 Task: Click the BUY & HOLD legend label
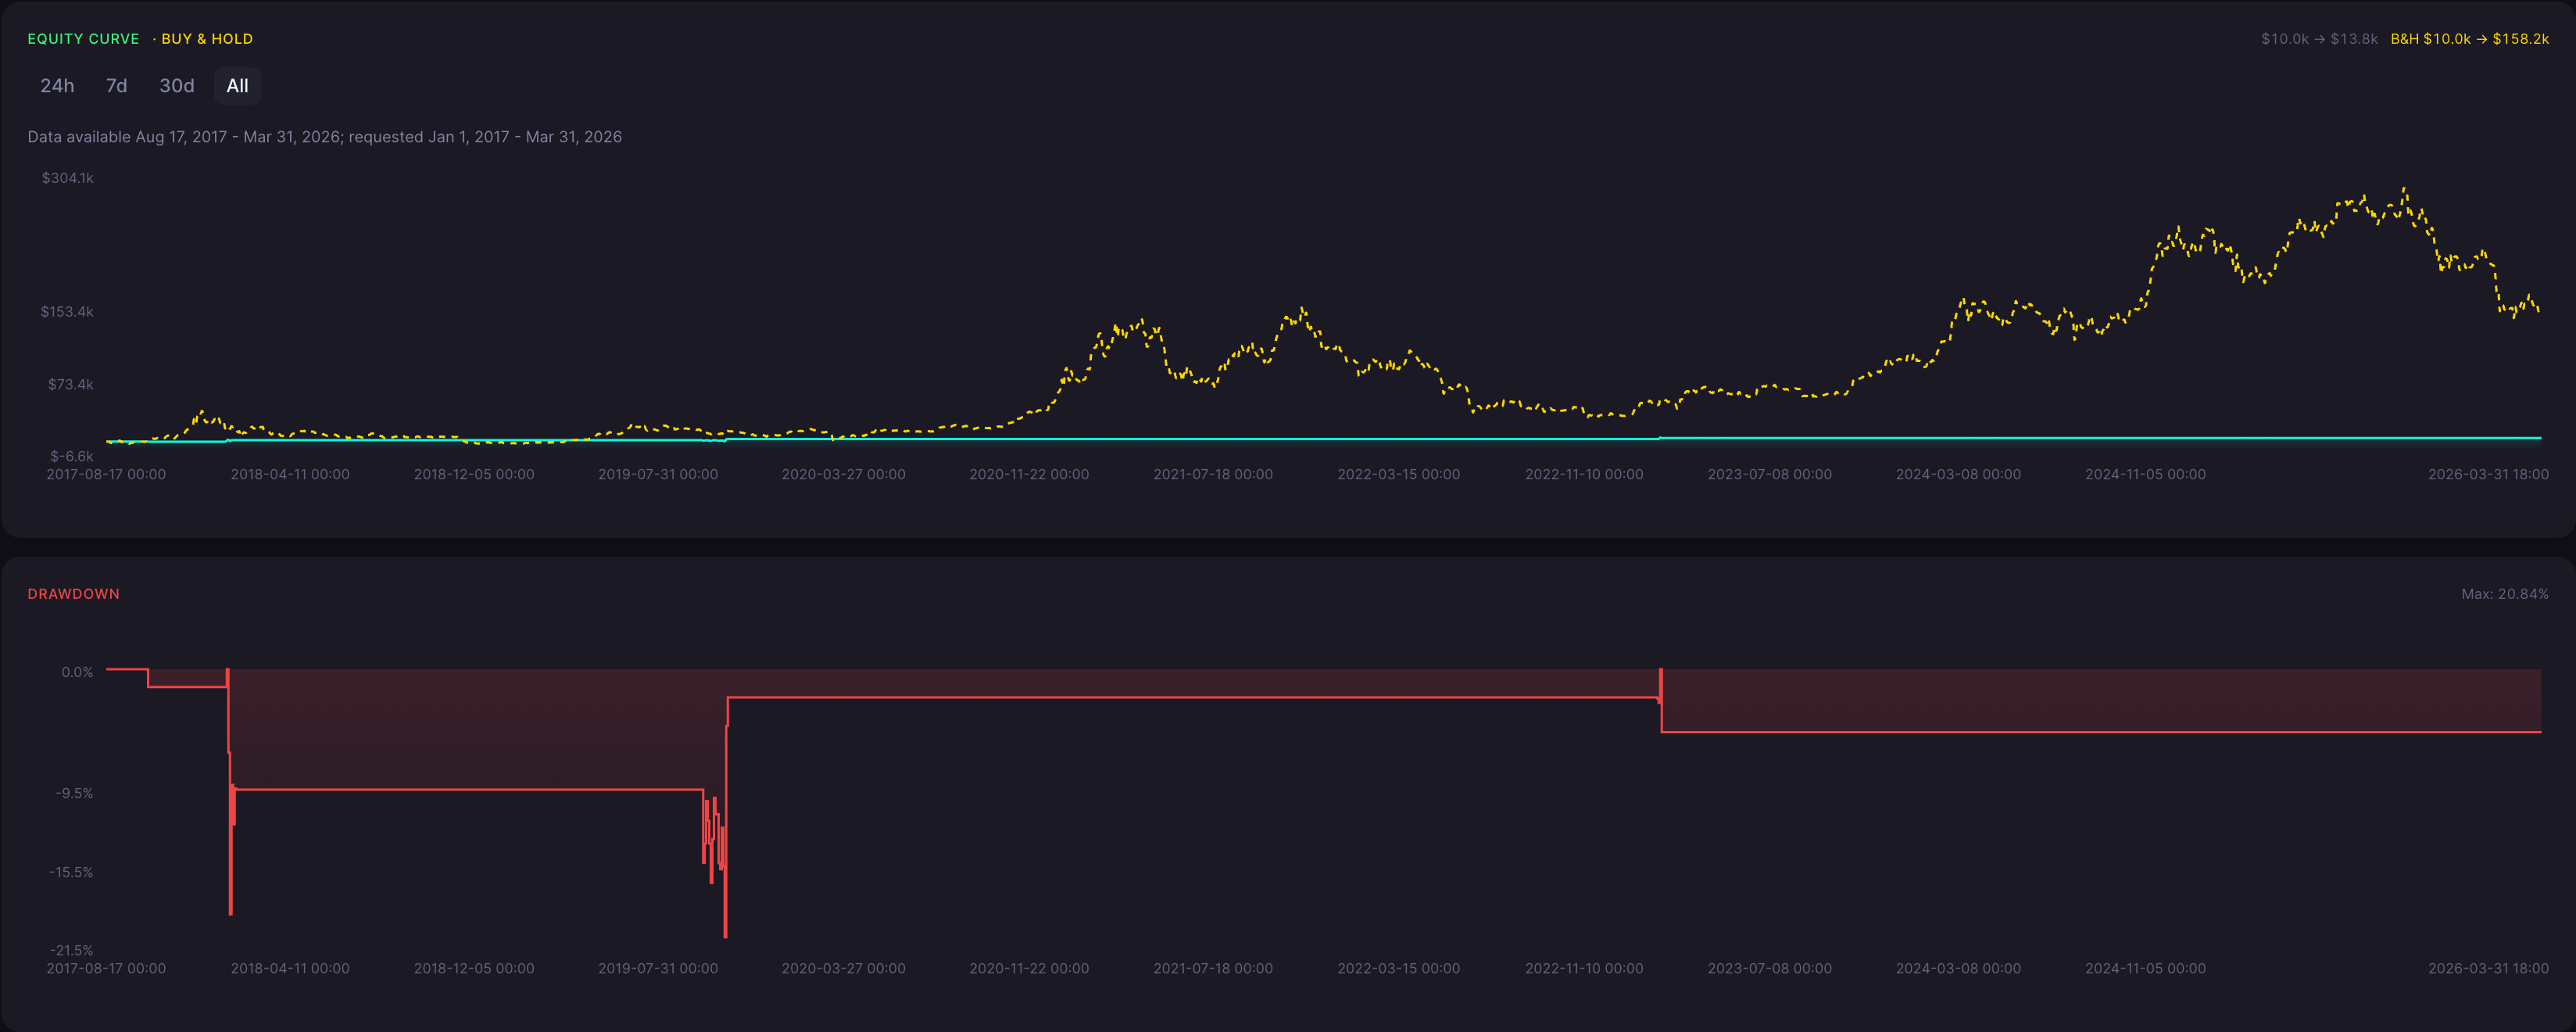pyautogui.click(x=207, y=39)
